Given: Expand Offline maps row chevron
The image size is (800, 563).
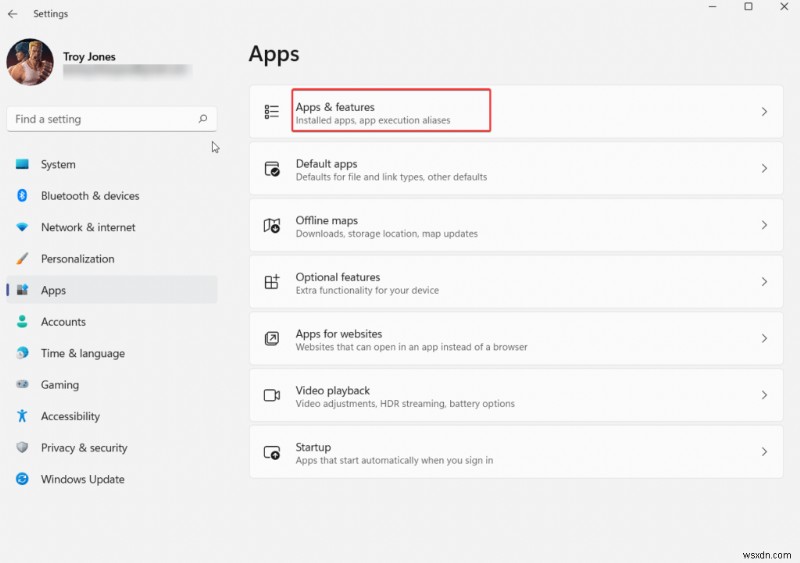Looking at the screenshot, I should tap(764, 225).
